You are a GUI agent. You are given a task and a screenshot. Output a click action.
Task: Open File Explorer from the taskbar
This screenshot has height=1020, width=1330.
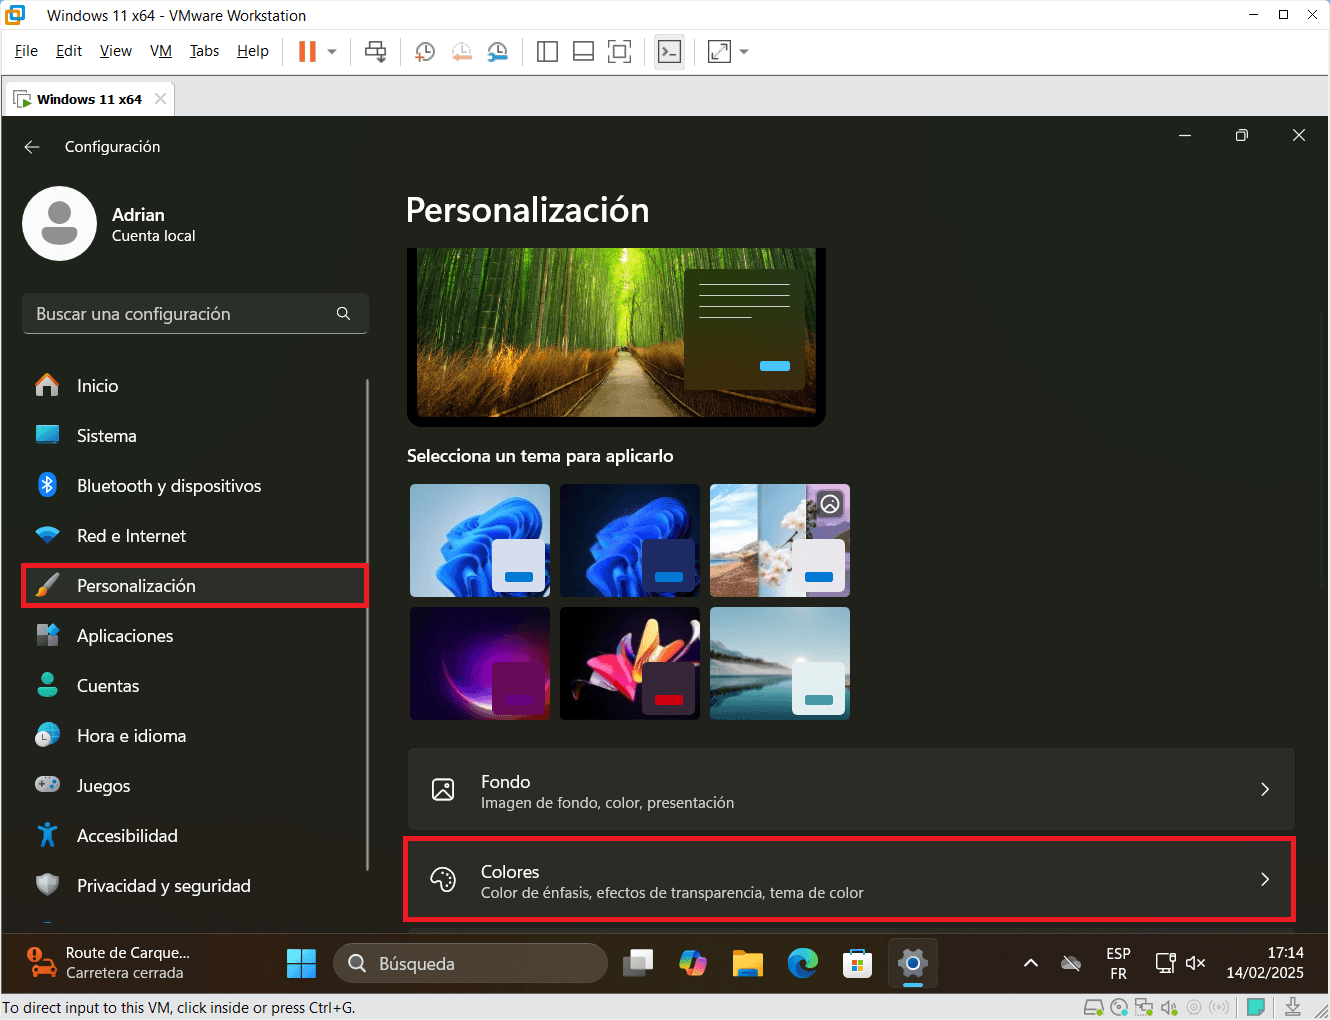tap(748, 964)
